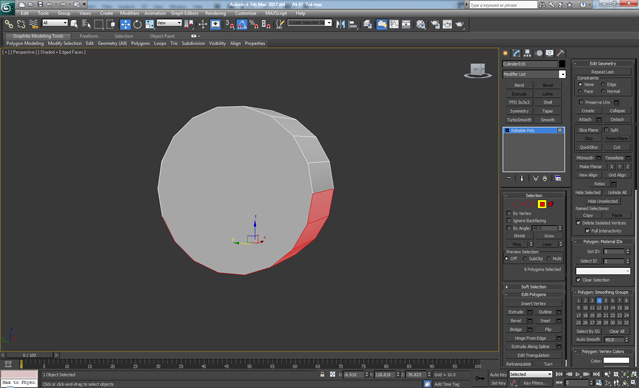Jump to the animation start frame
This screenshot has width=639, height=388.
tap(559, 374)
